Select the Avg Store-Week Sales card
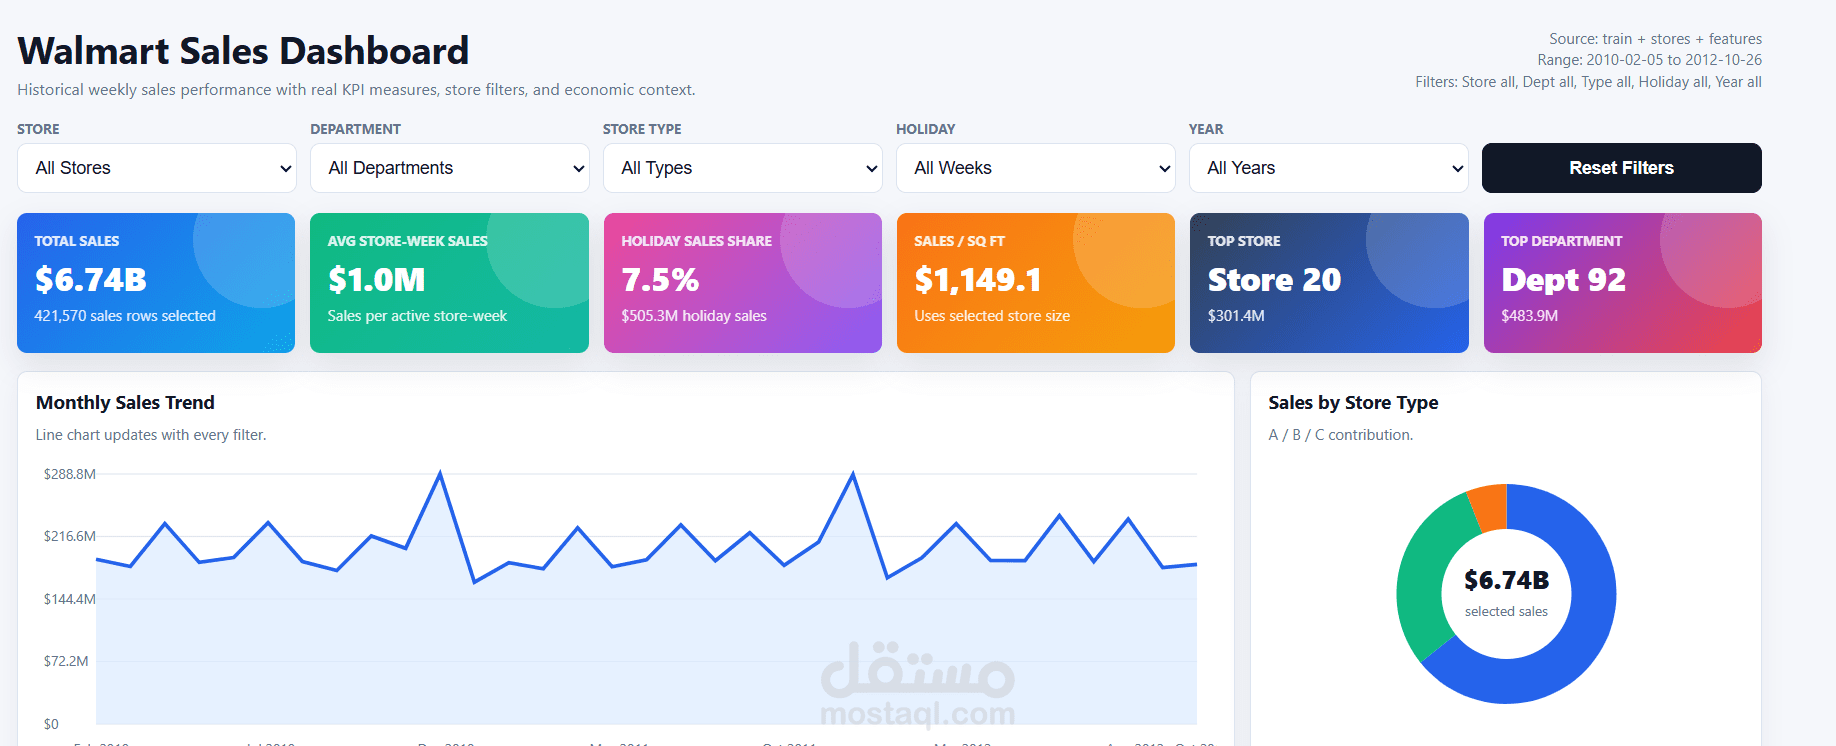This screenshot has width=1836, height=746. (x=449, y=283)
